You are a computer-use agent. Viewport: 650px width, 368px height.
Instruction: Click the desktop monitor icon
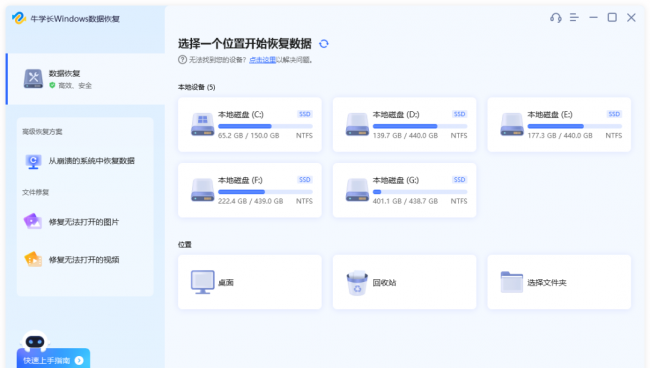point(202,282)
